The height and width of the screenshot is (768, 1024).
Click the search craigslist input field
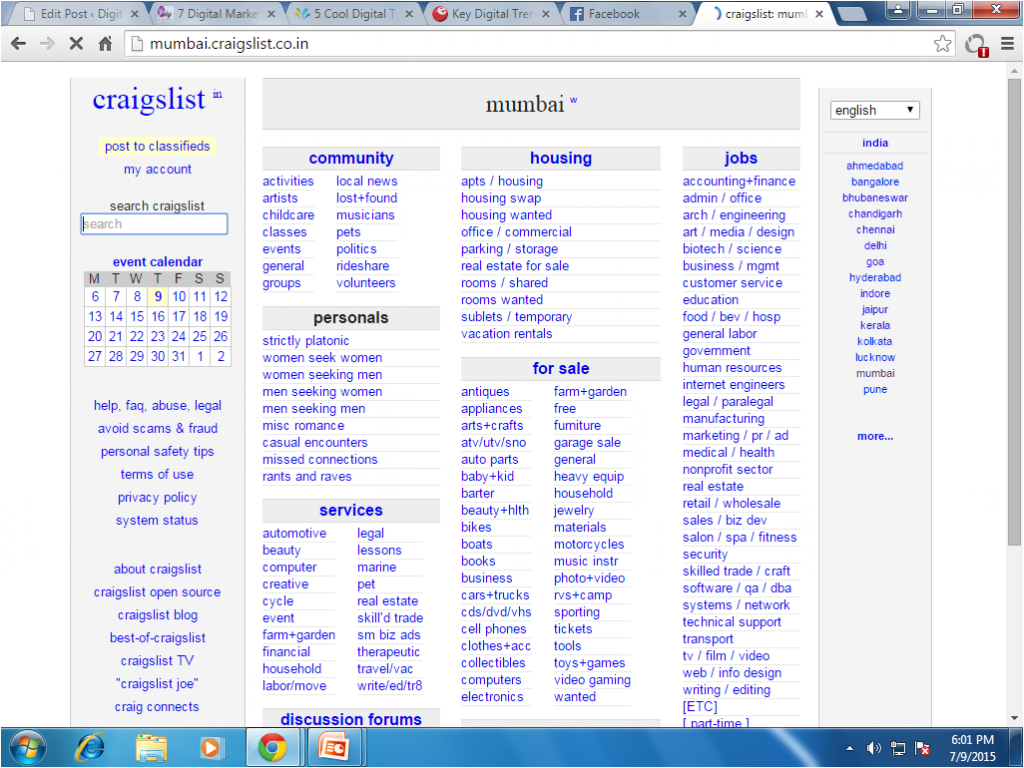(x=154, y=224)
